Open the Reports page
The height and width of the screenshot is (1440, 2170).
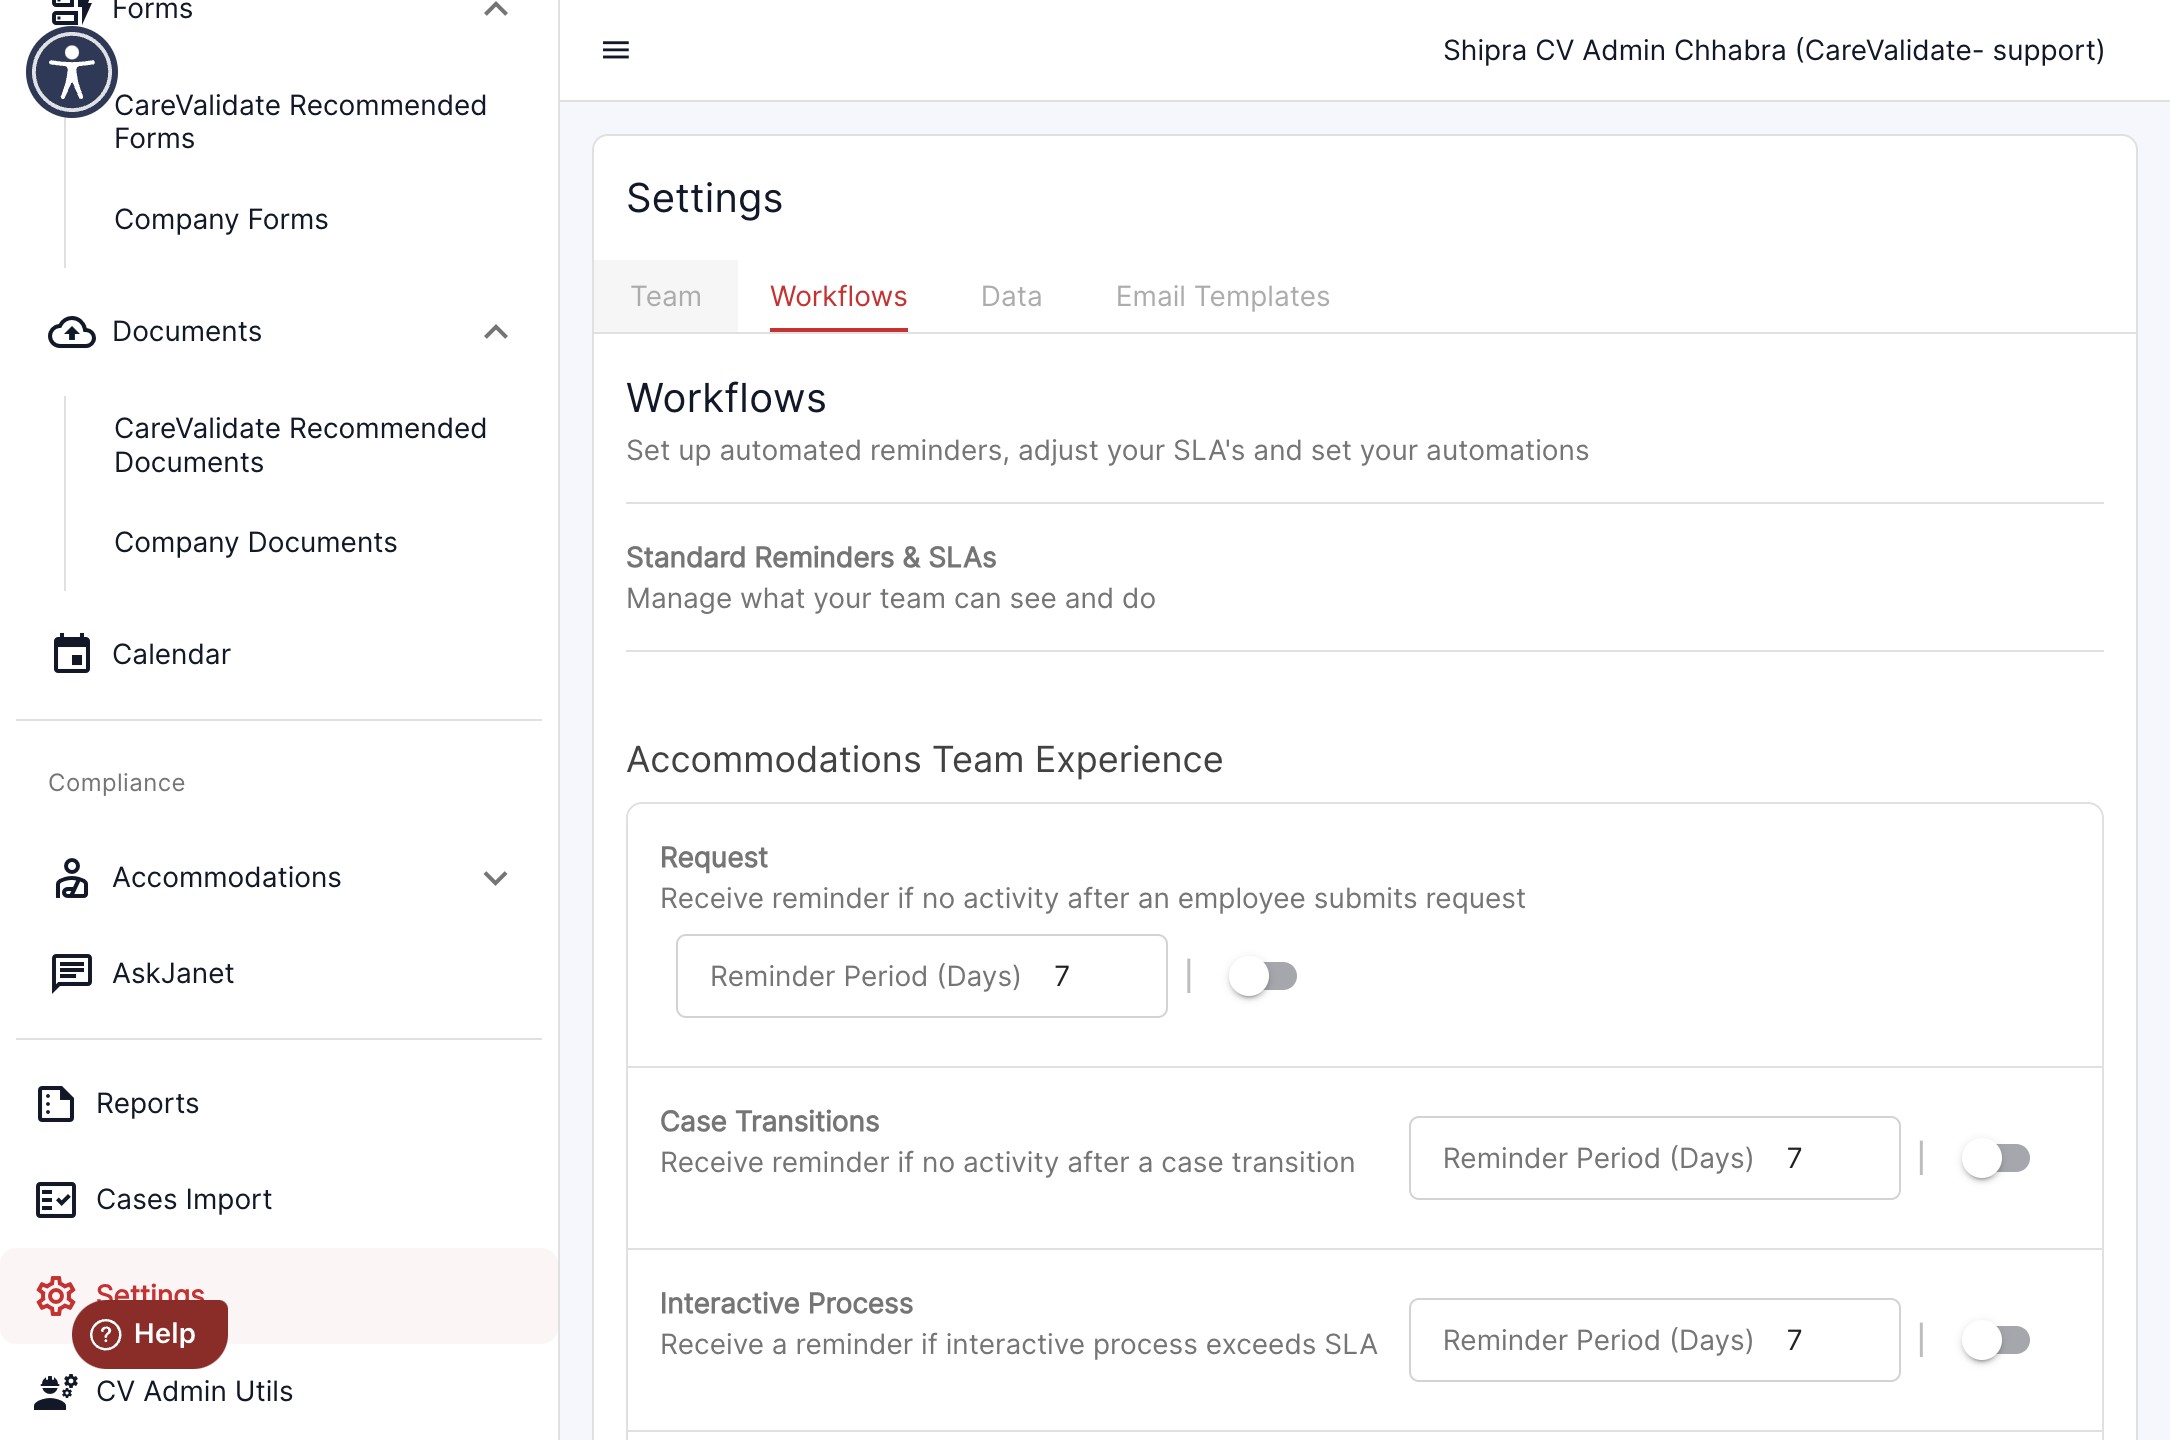pos(147,1104)
